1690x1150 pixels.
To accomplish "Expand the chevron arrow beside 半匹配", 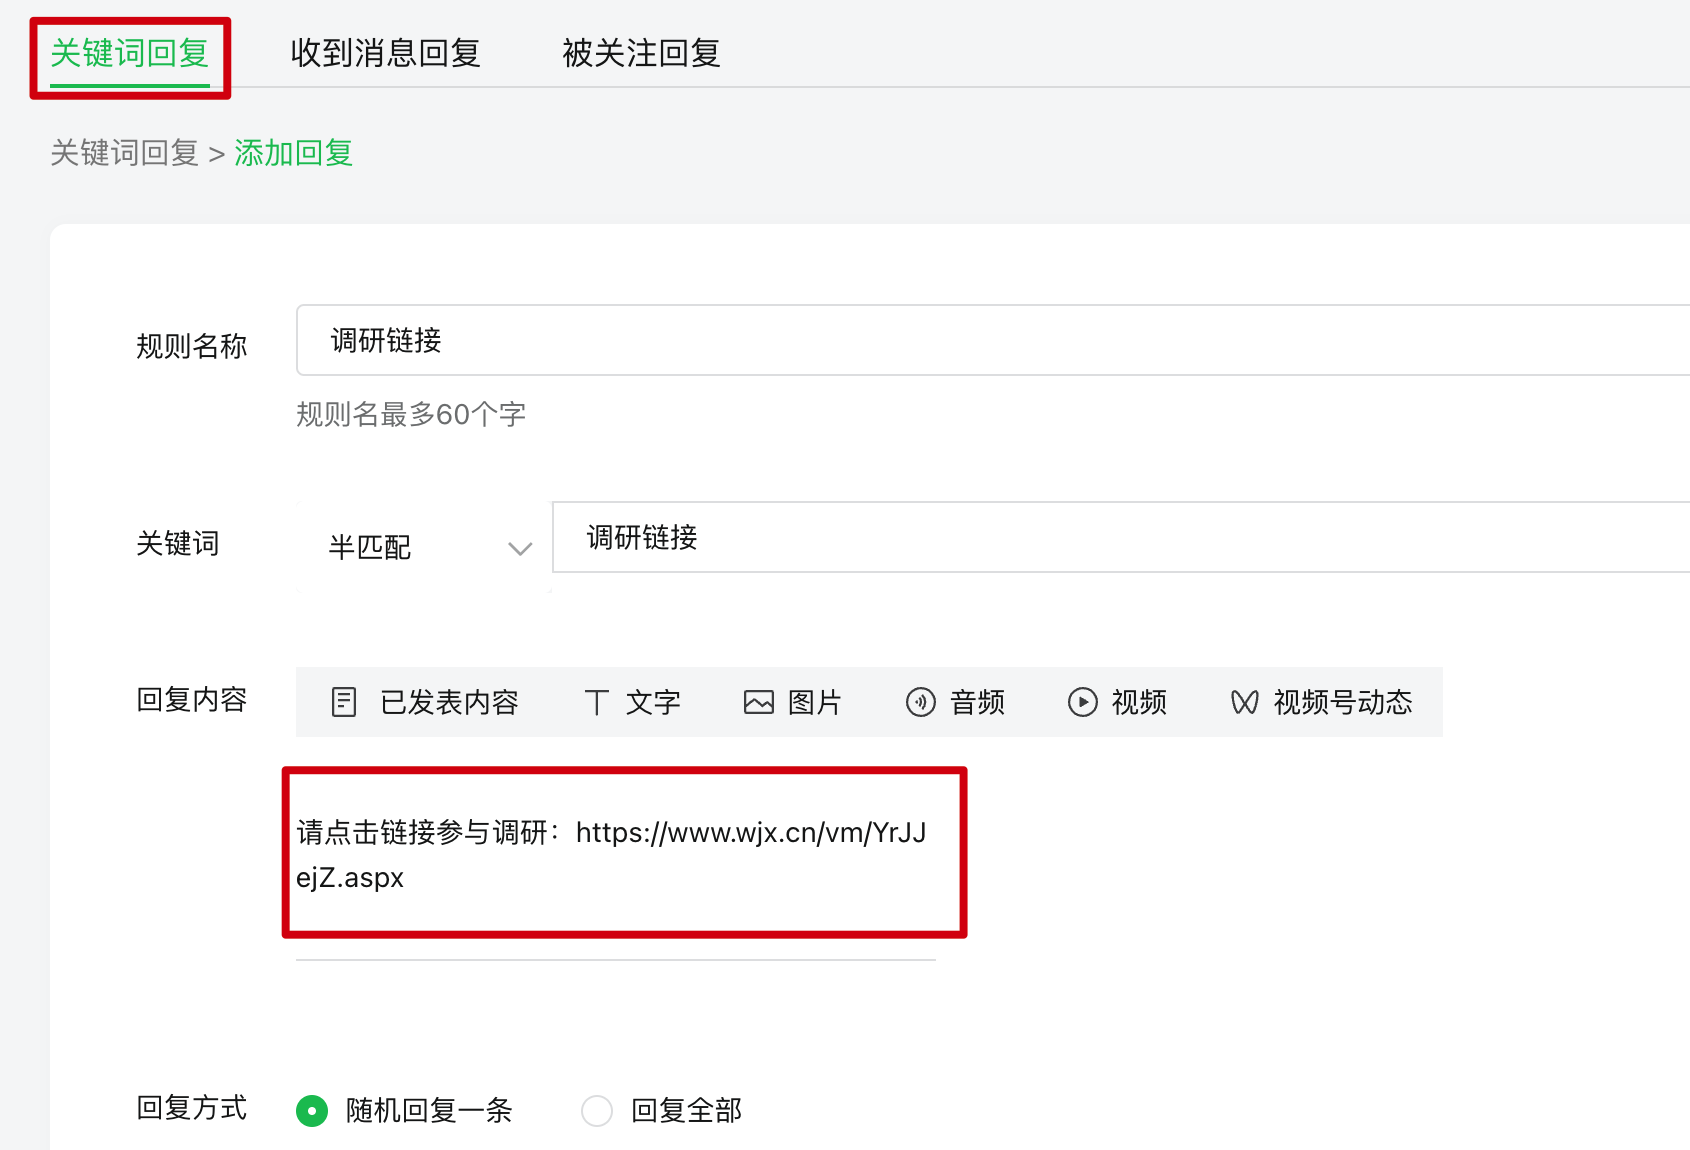I will pyautogui.click(x=520, y=548).
